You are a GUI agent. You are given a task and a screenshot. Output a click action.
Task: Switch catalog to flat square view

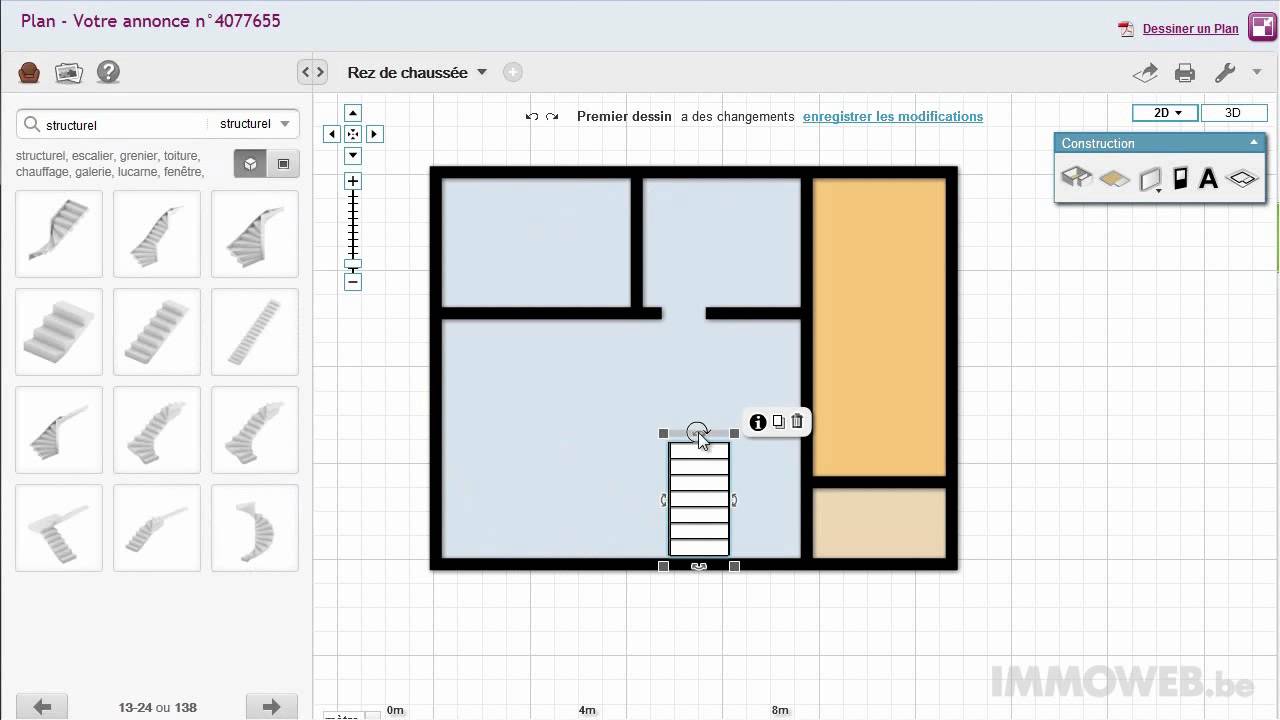(x=283, y=164)
